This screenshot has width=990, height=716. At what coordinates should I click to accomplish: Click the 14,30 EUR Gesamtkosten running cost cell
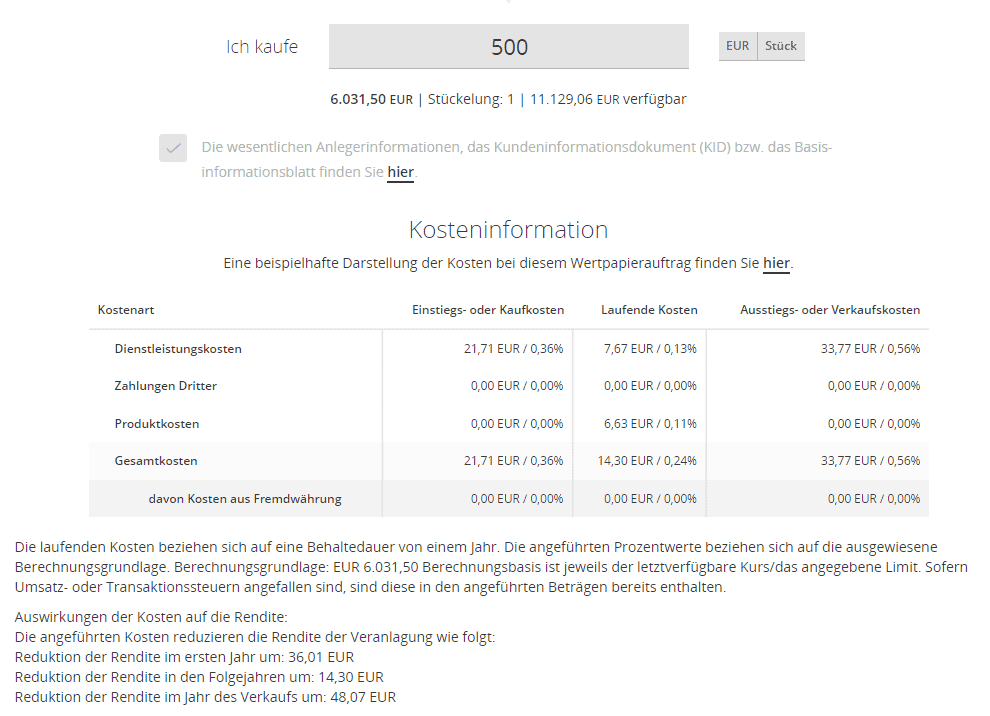(x=650, y=461)
